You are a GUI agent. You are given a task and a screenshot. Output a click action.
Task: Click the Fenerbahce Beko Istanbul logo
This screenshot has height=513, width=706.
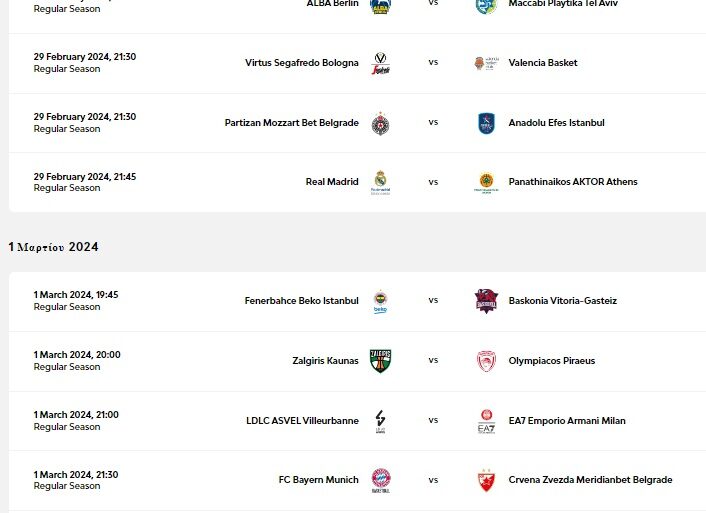pyautogui.click(x=380, y=301)
